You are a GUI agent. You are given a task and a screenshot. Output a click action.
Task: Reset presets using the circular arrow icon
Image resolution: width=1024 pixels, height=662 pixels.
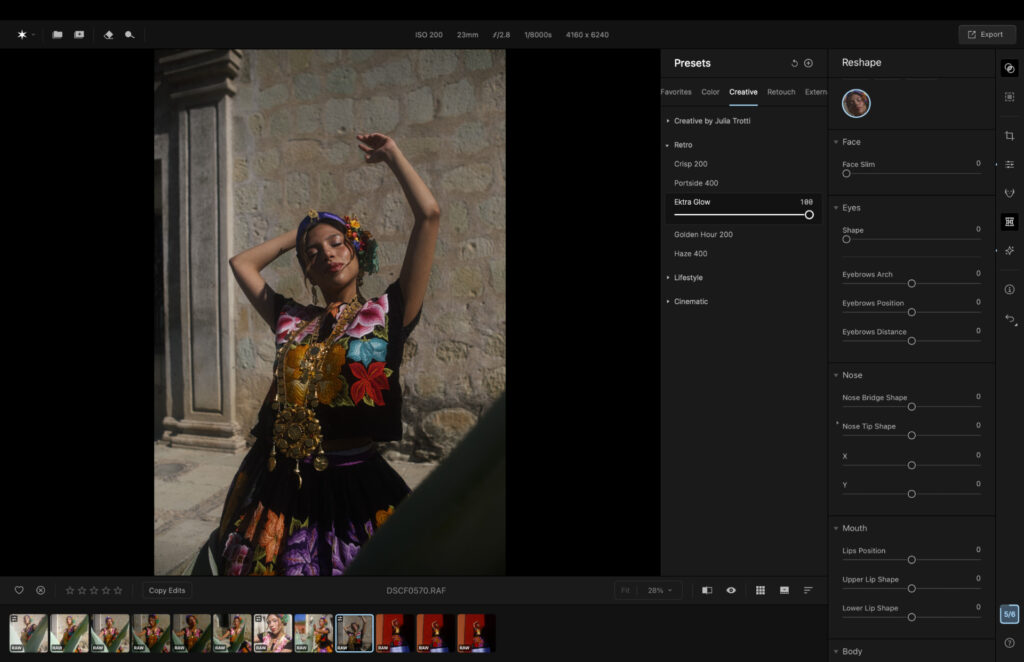click(x=794, y=63)
